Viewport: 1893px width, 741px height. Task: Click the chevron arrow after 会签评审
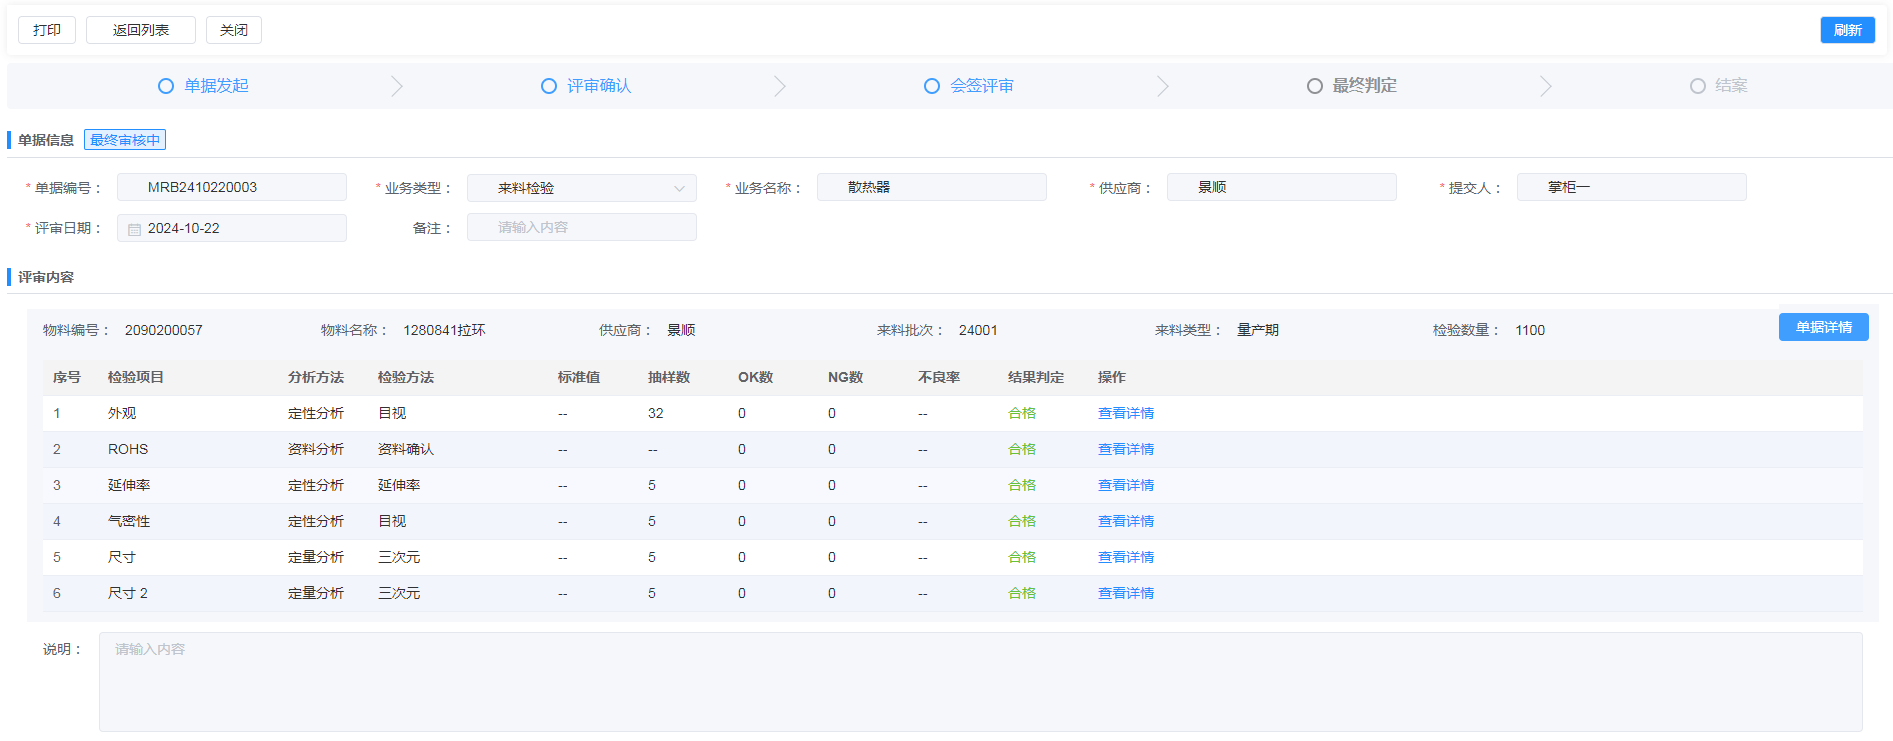1163,86
